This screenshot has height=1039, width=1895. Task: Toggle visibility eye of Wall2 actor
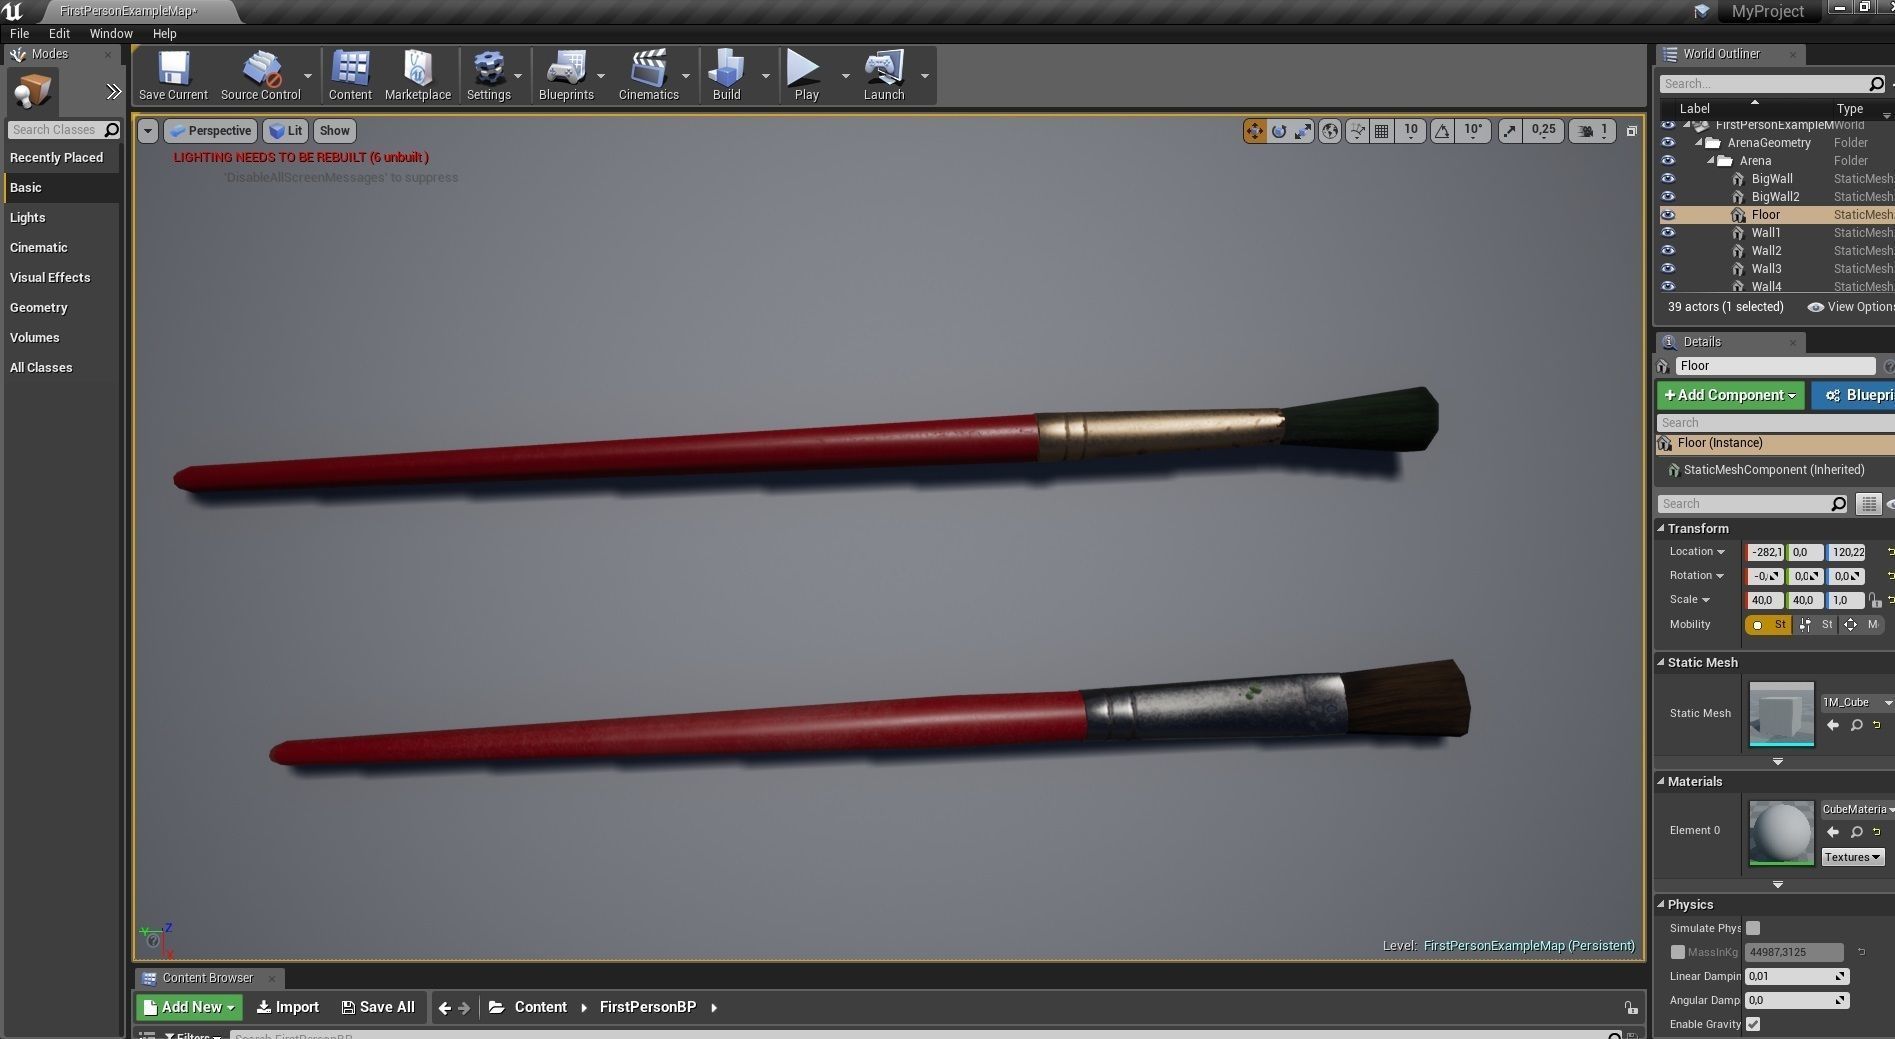[1668, 251]
